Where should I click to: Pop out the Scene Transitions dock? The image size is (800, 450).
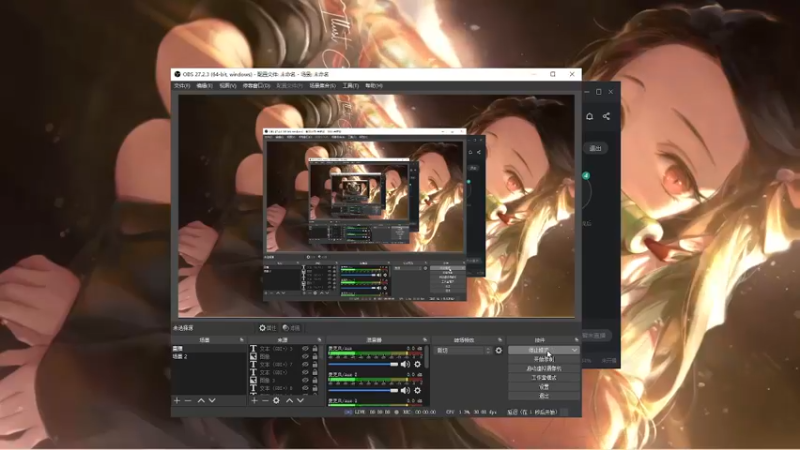(x=500, y=340)
